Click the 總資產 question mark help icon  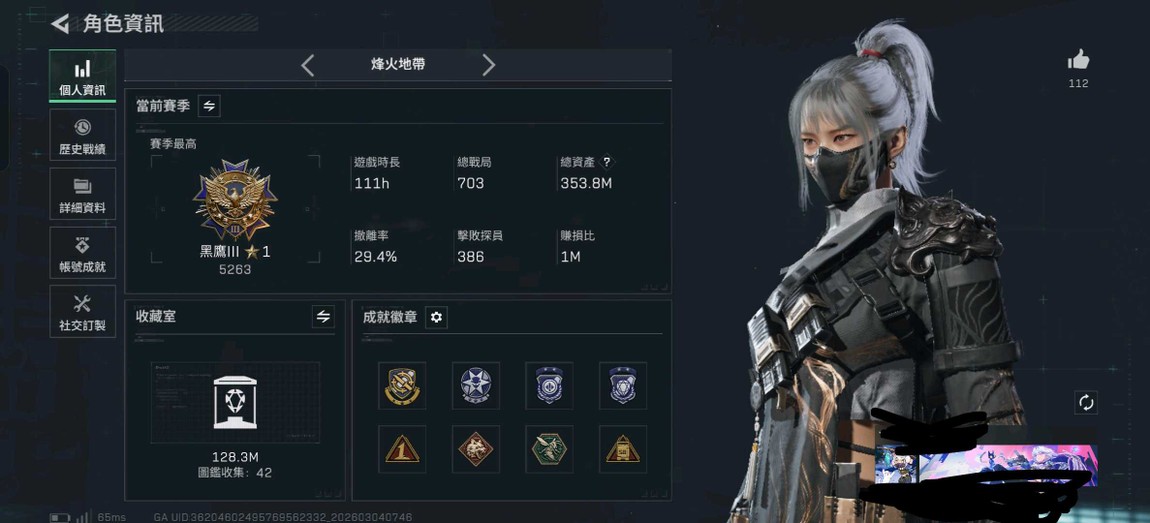click(x=606, y=162)
